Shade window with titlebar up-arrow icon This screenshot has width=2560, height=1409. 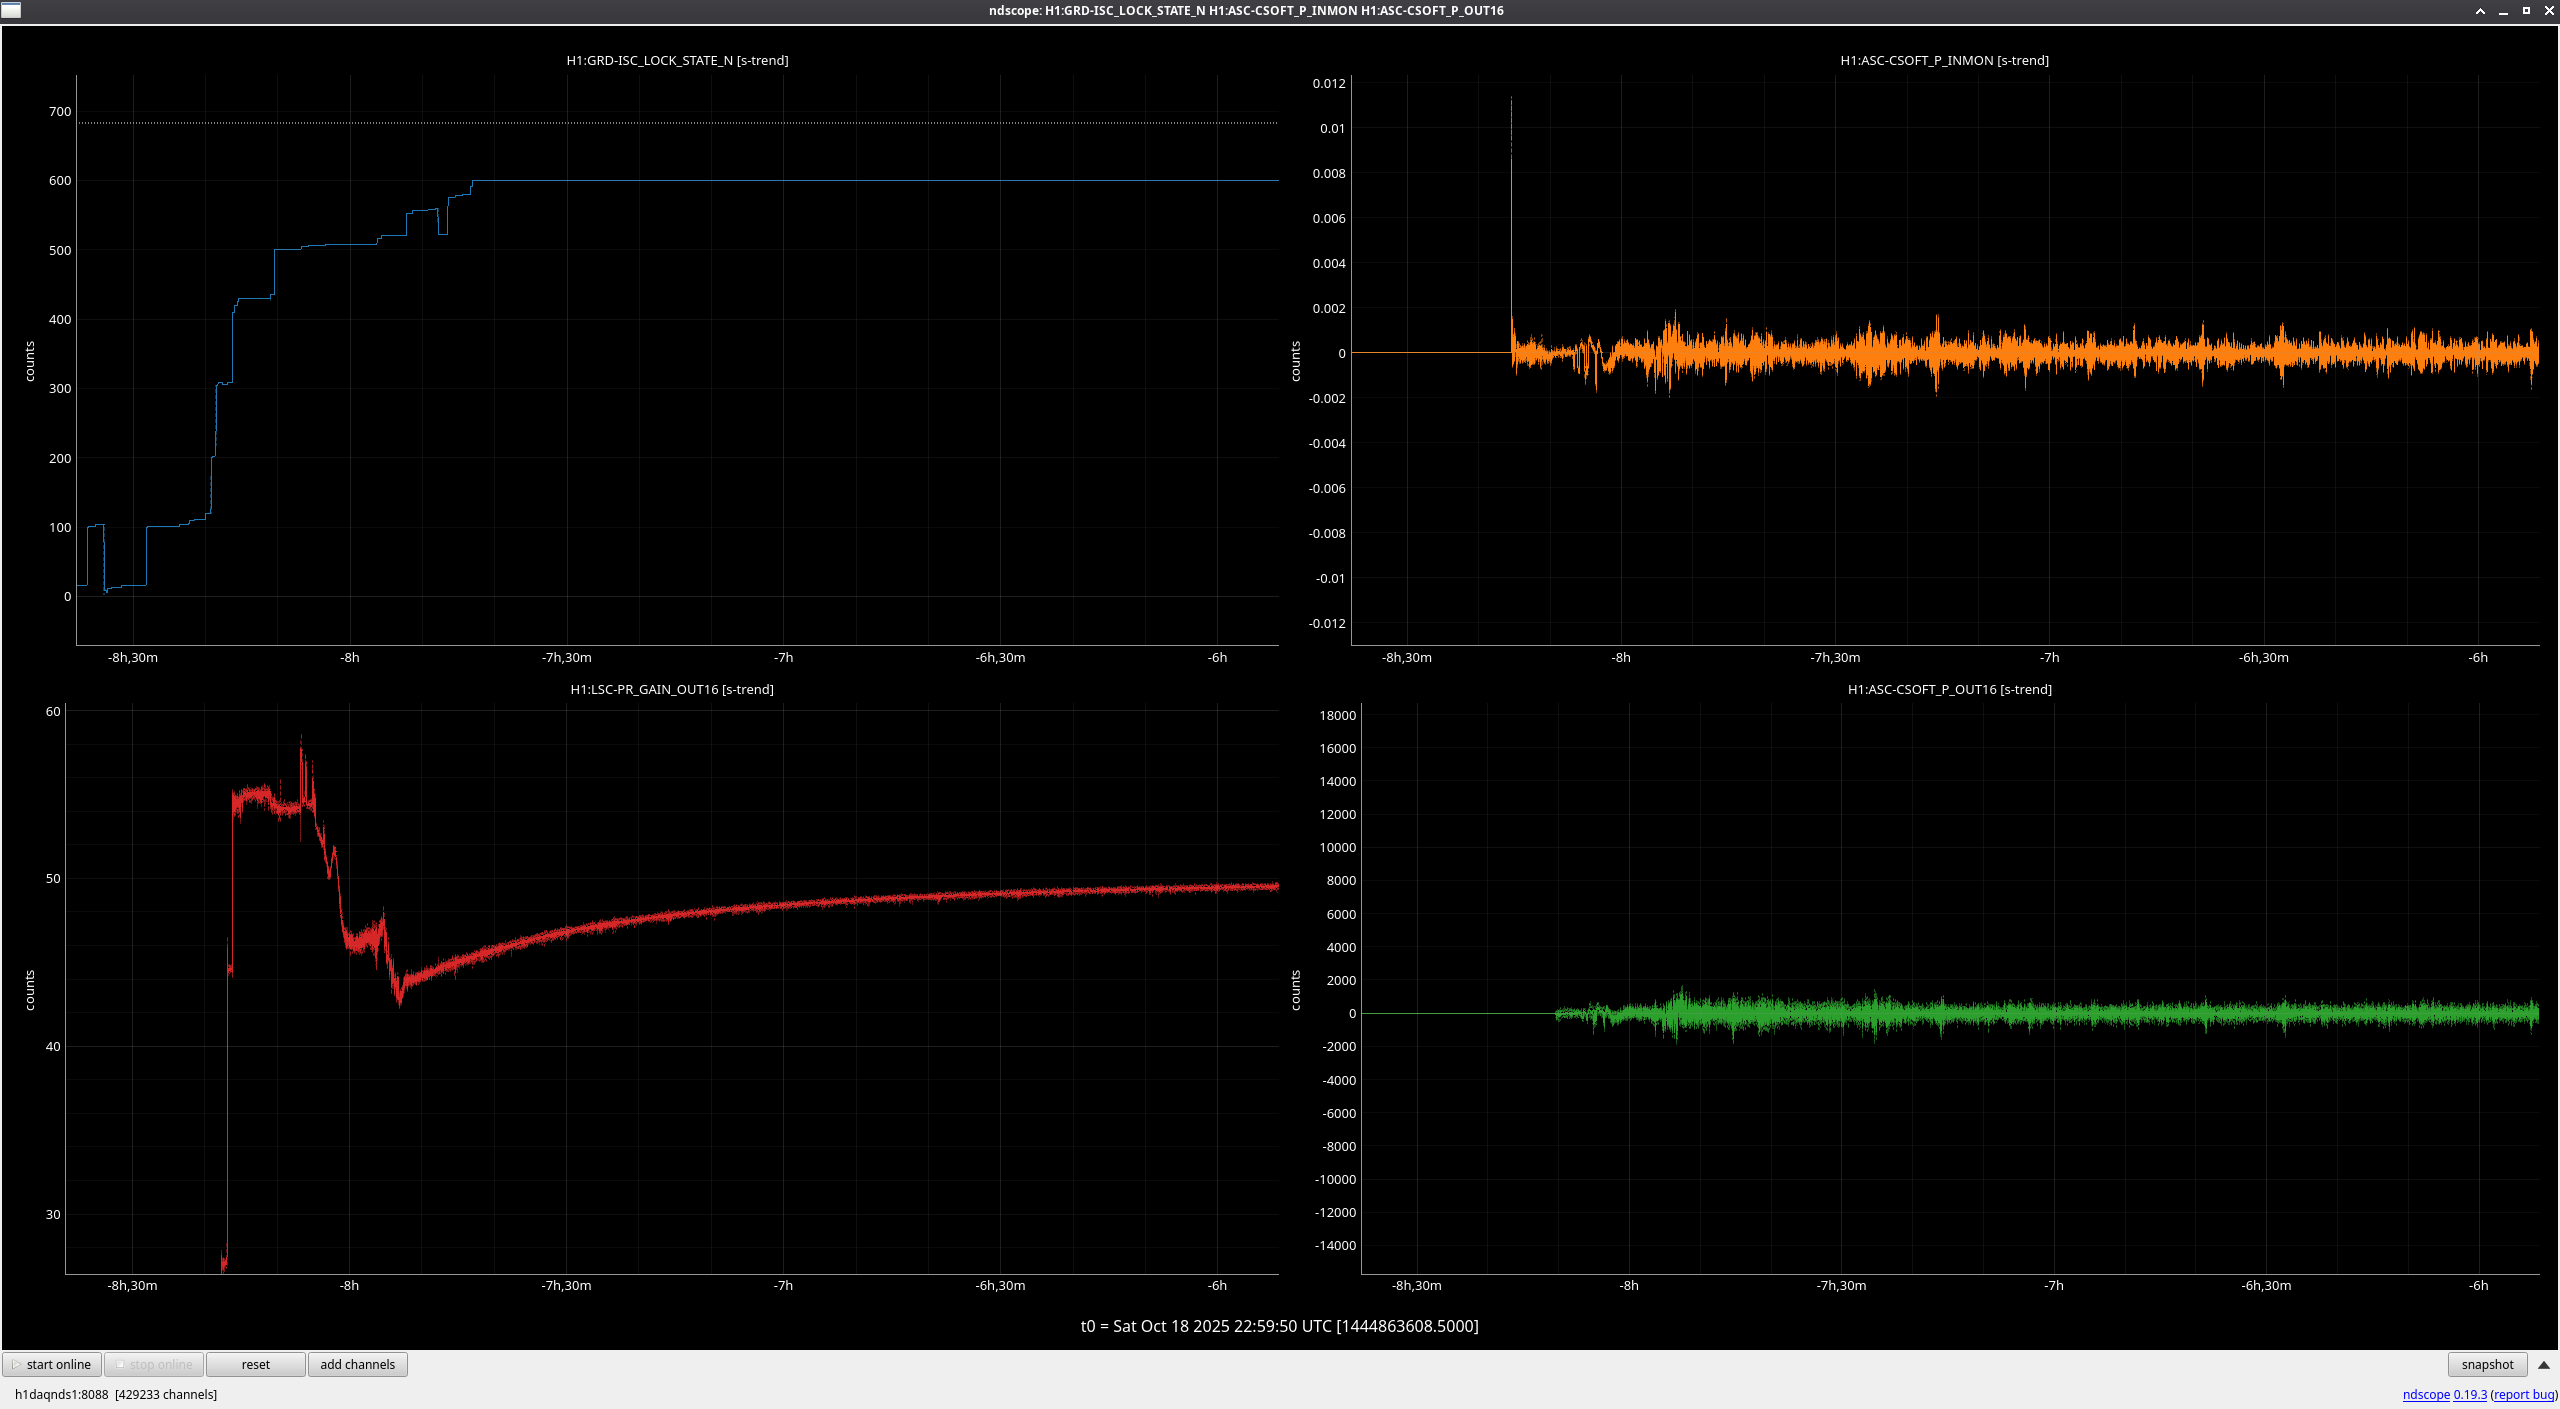pos(2480,10)
